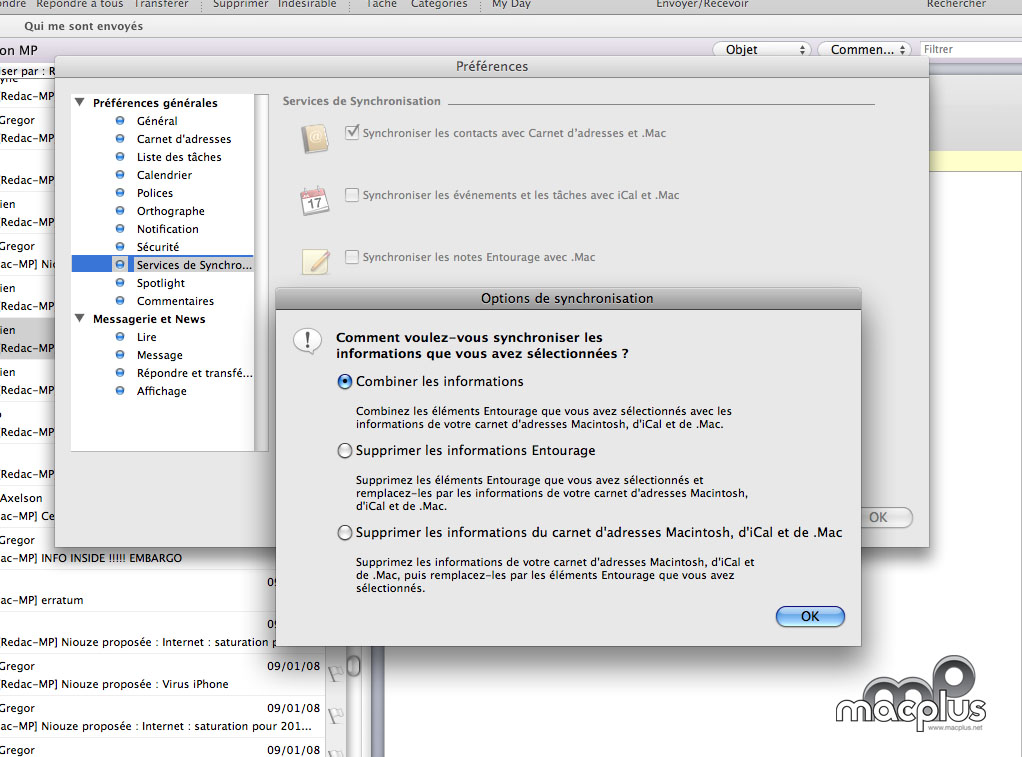The height and width of the screenshot is (757, 1022).
Task: Open 'Catégories' in the toolbar
Action: [x=439, y=4]
